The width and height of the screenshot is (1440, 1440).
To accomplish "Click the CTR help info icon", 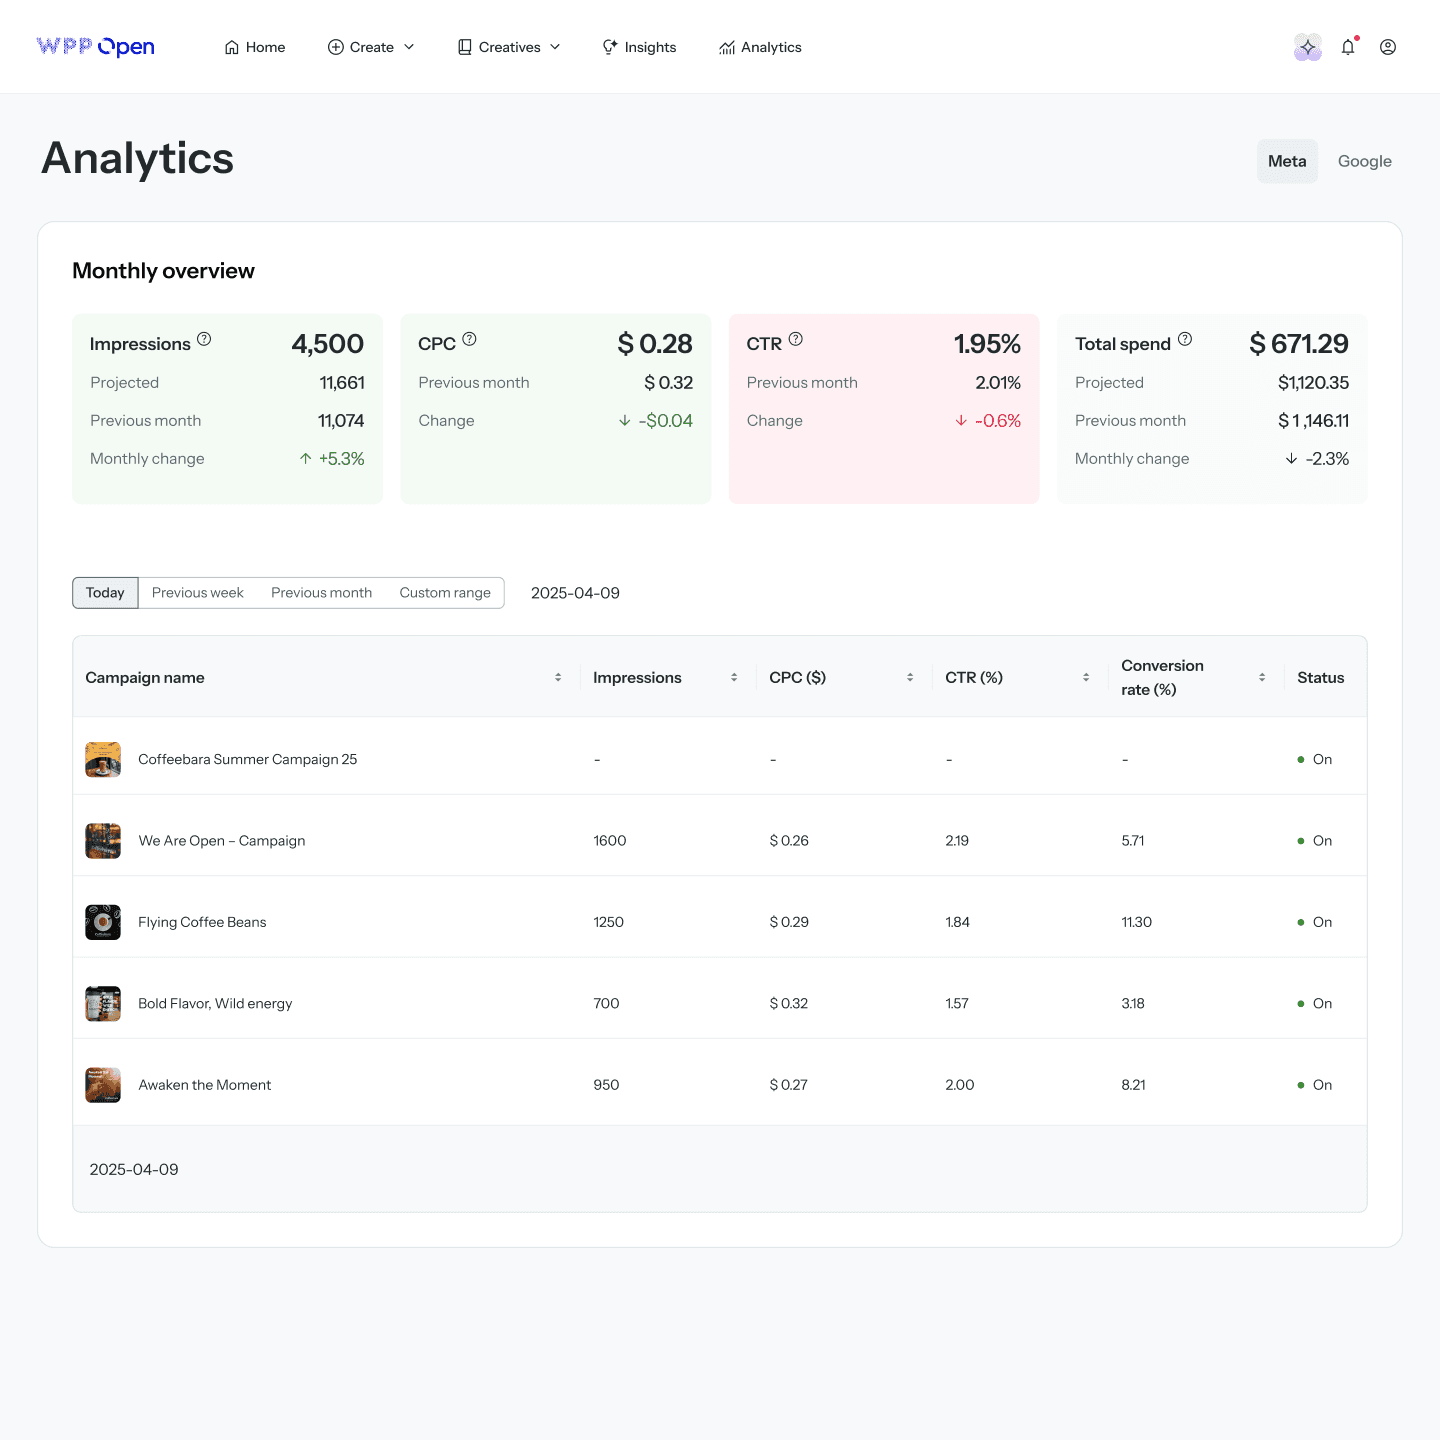I will click(796, 340).
